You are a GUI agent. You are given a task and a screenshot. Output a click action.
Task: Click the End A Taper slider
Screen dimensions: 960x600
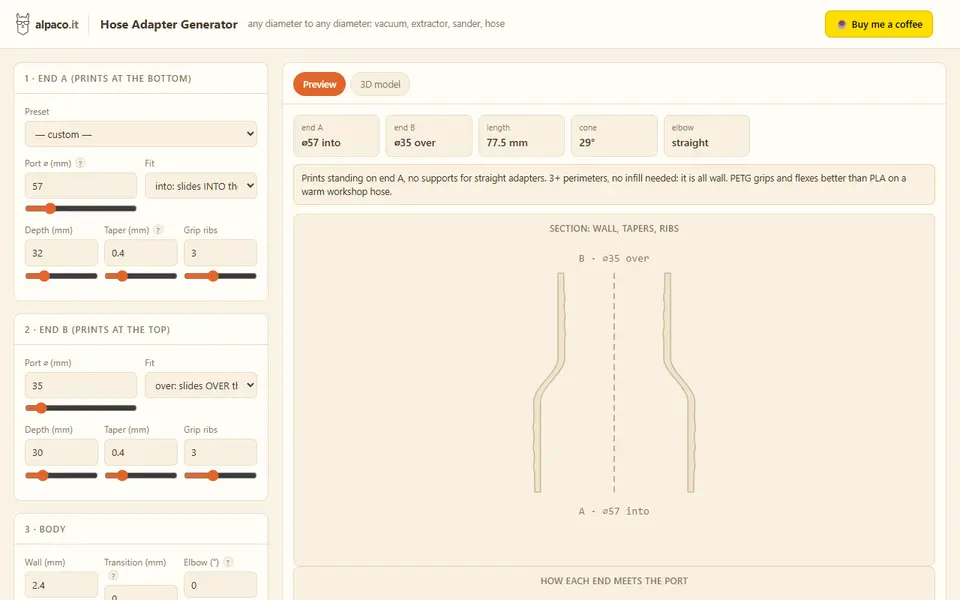click(141, 276)
